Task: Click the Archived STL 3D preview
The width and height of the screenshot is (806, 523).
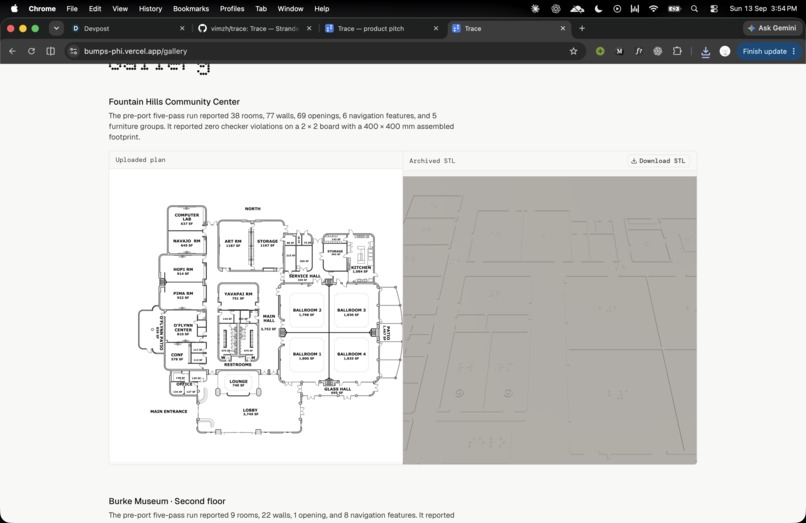Action: click(549, 320)
